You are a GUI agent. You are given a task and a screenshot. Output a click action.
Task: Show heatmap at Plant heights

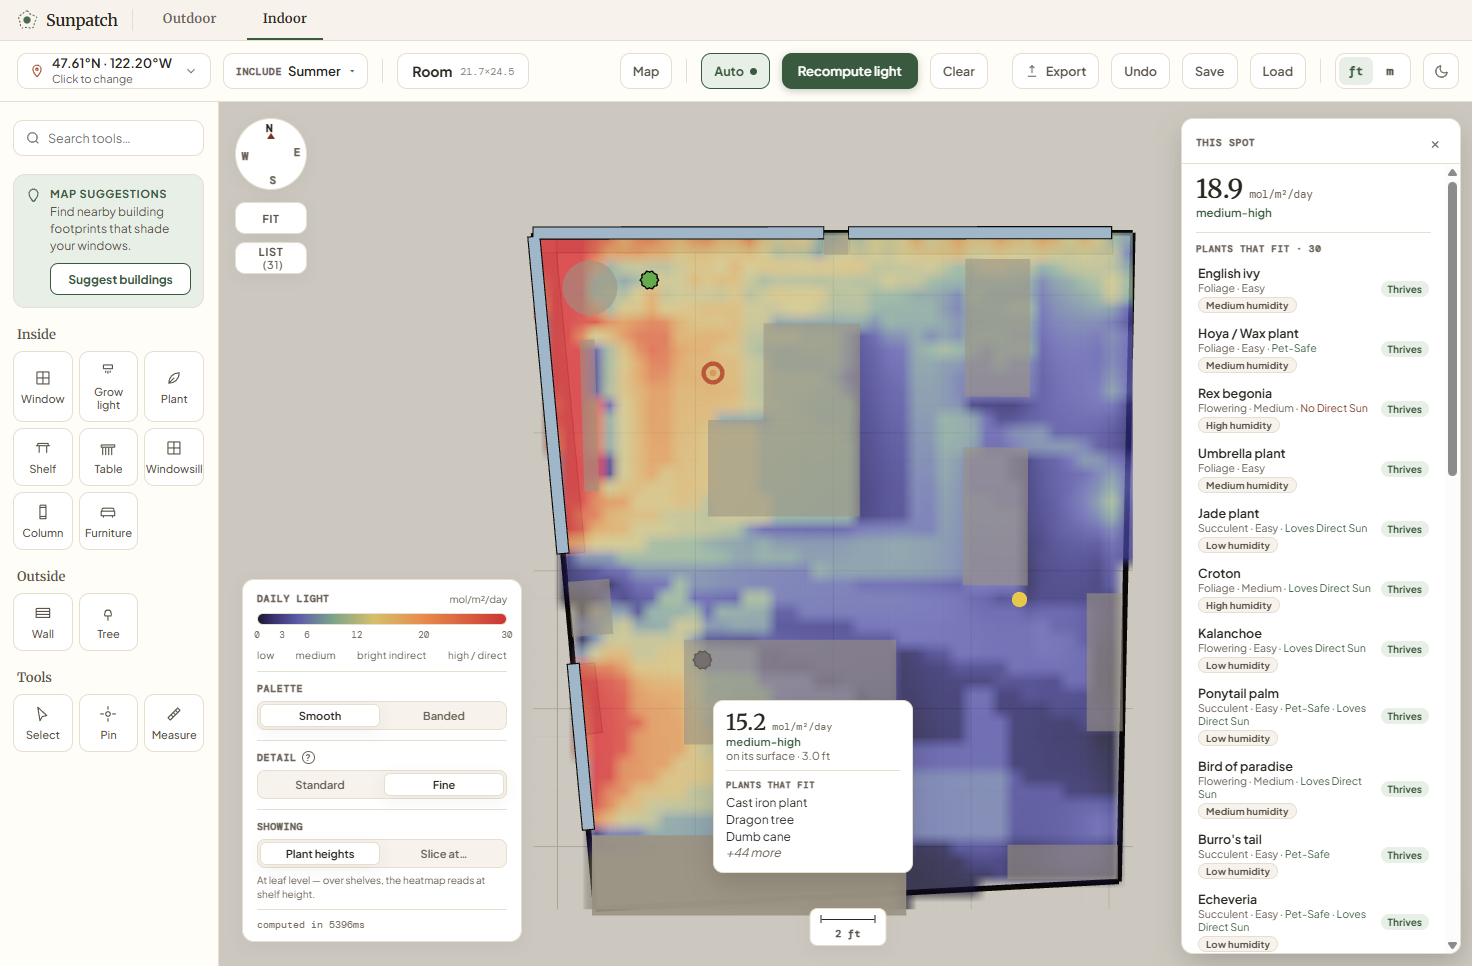(320, 854)
